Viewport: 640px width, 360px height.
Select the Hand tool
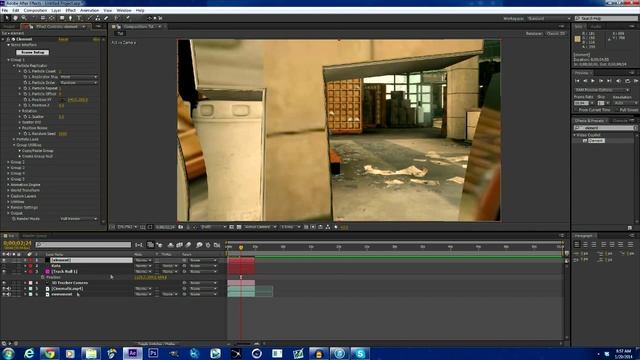click(16, 18)
